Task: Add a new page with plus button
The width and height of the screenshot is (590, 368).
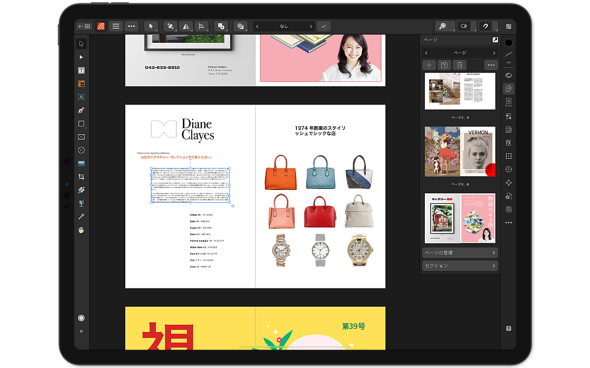Action: pyautogui.click(x=429, y=65)
